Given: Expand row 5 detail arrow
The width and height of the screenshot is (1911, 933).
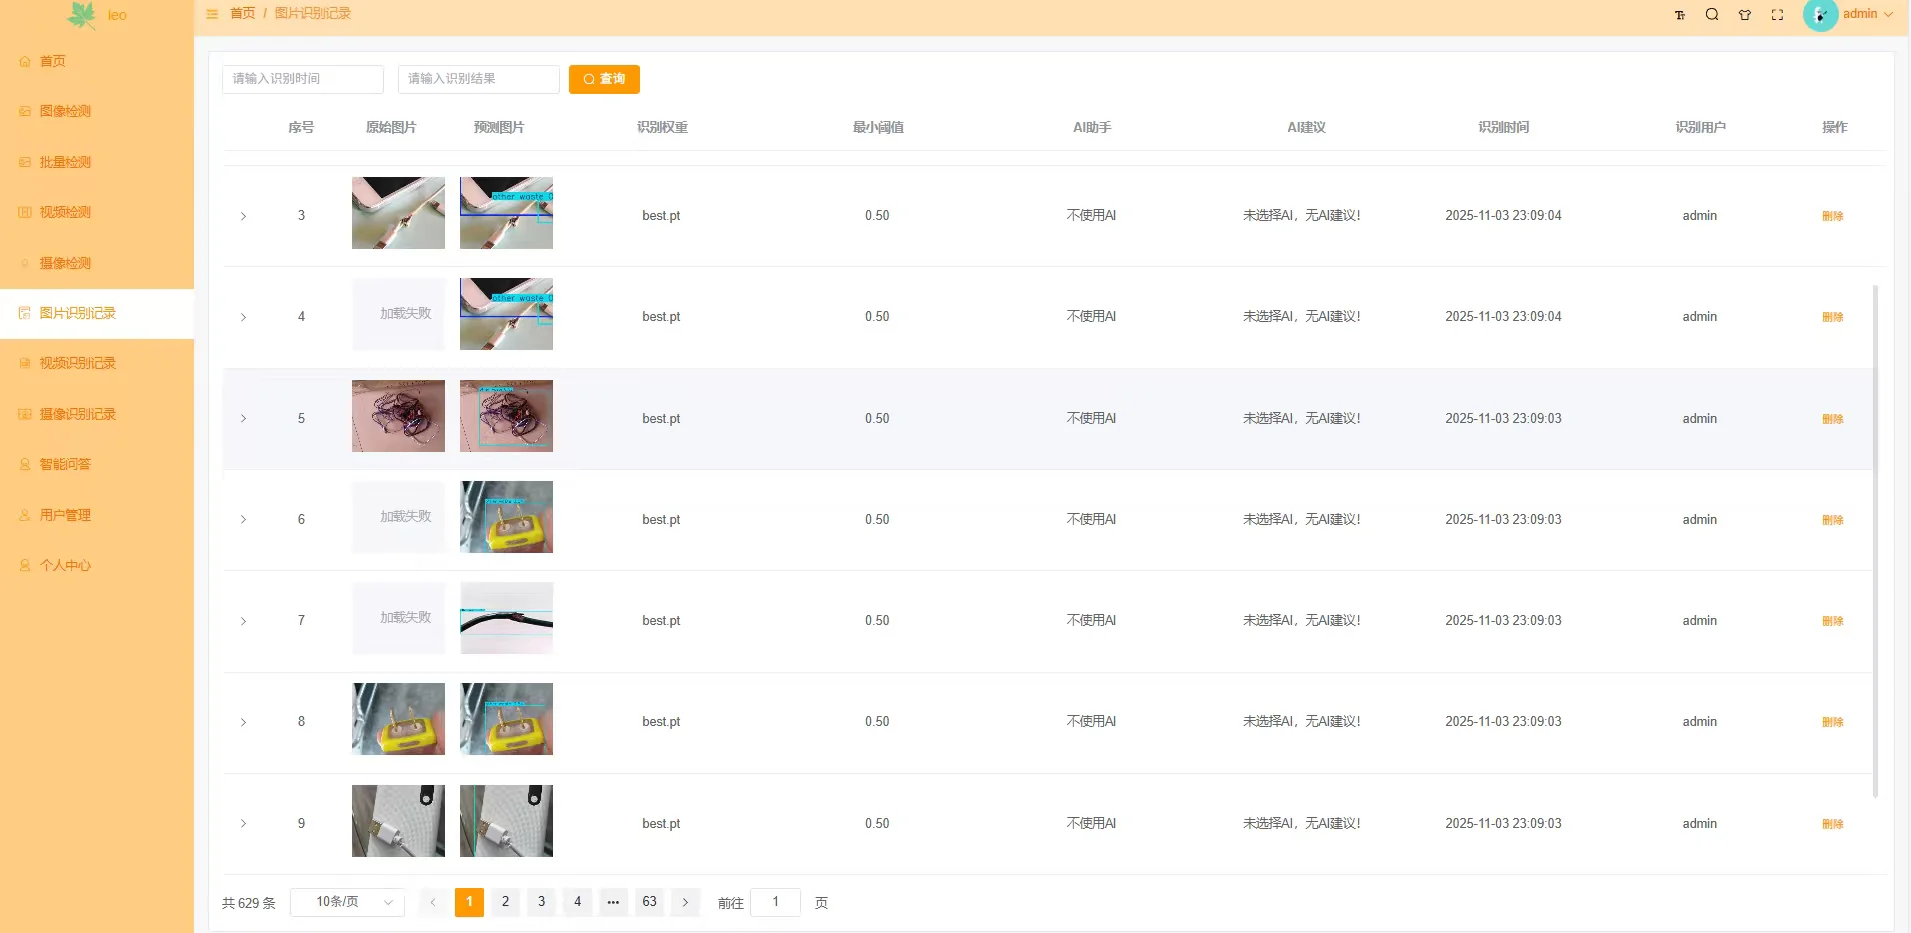Looking at the screenshot, I should (x=243, y=418).
